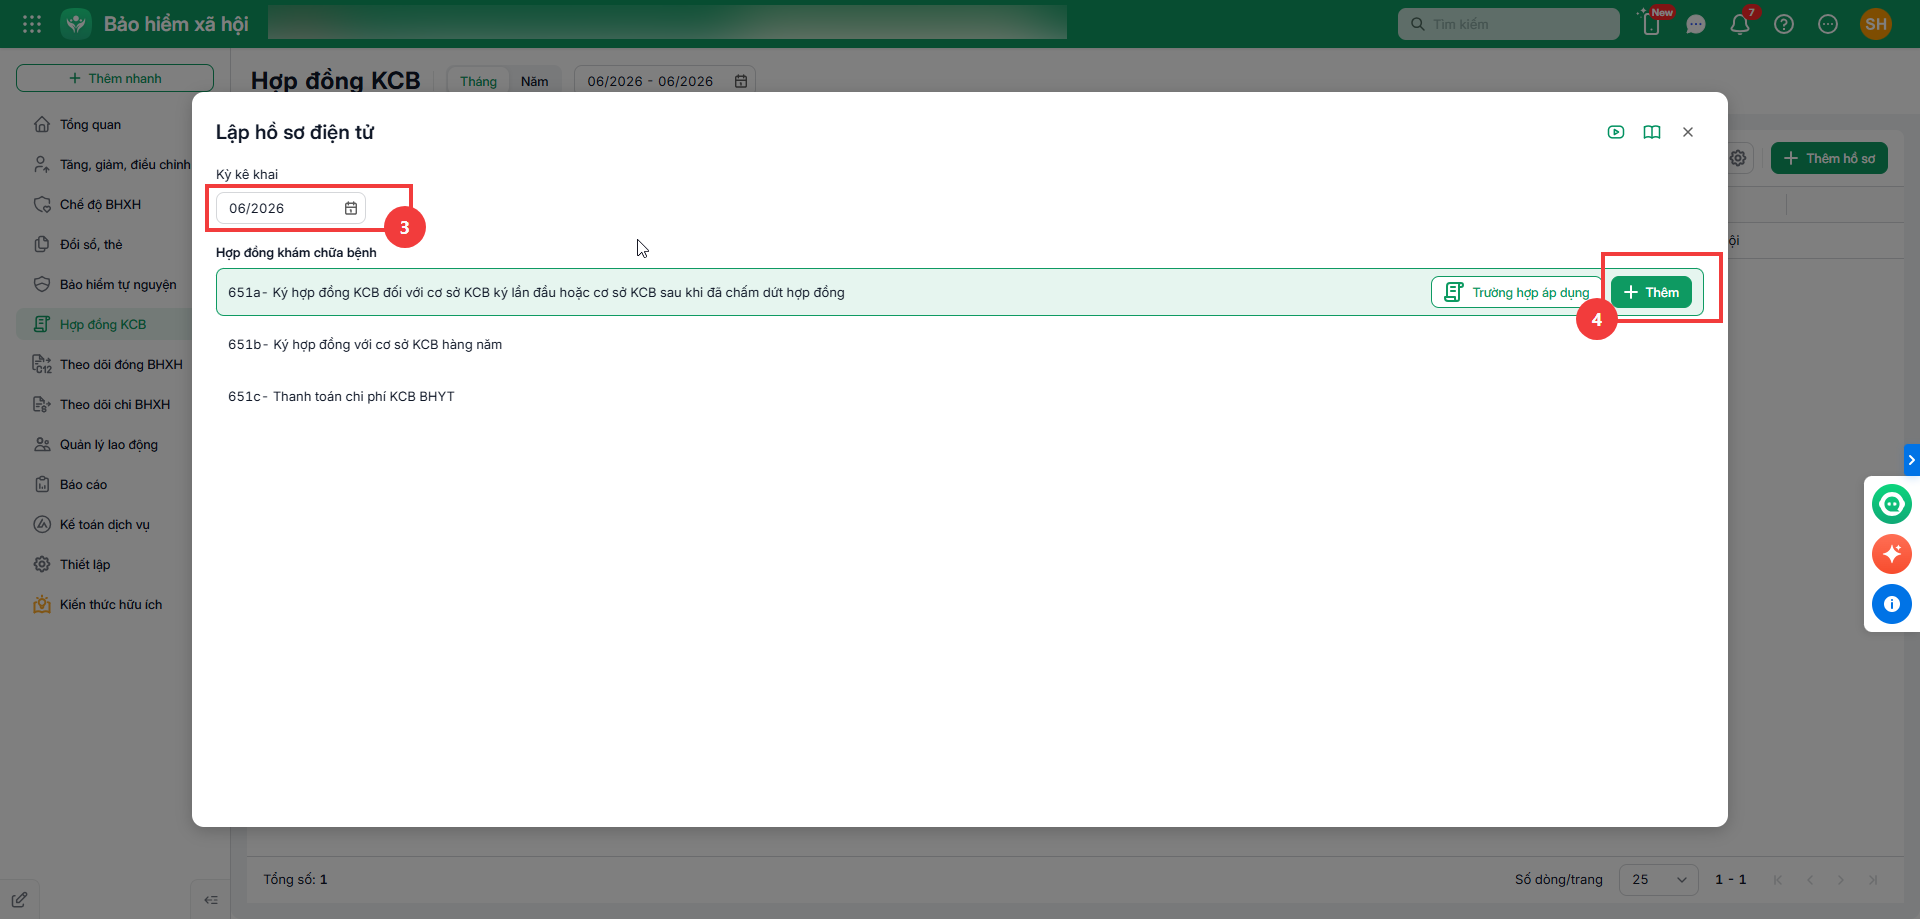Click the Kỳ kê khai 06/2026 field
This screenshot has height=919, width=1920.
(291, 208)
